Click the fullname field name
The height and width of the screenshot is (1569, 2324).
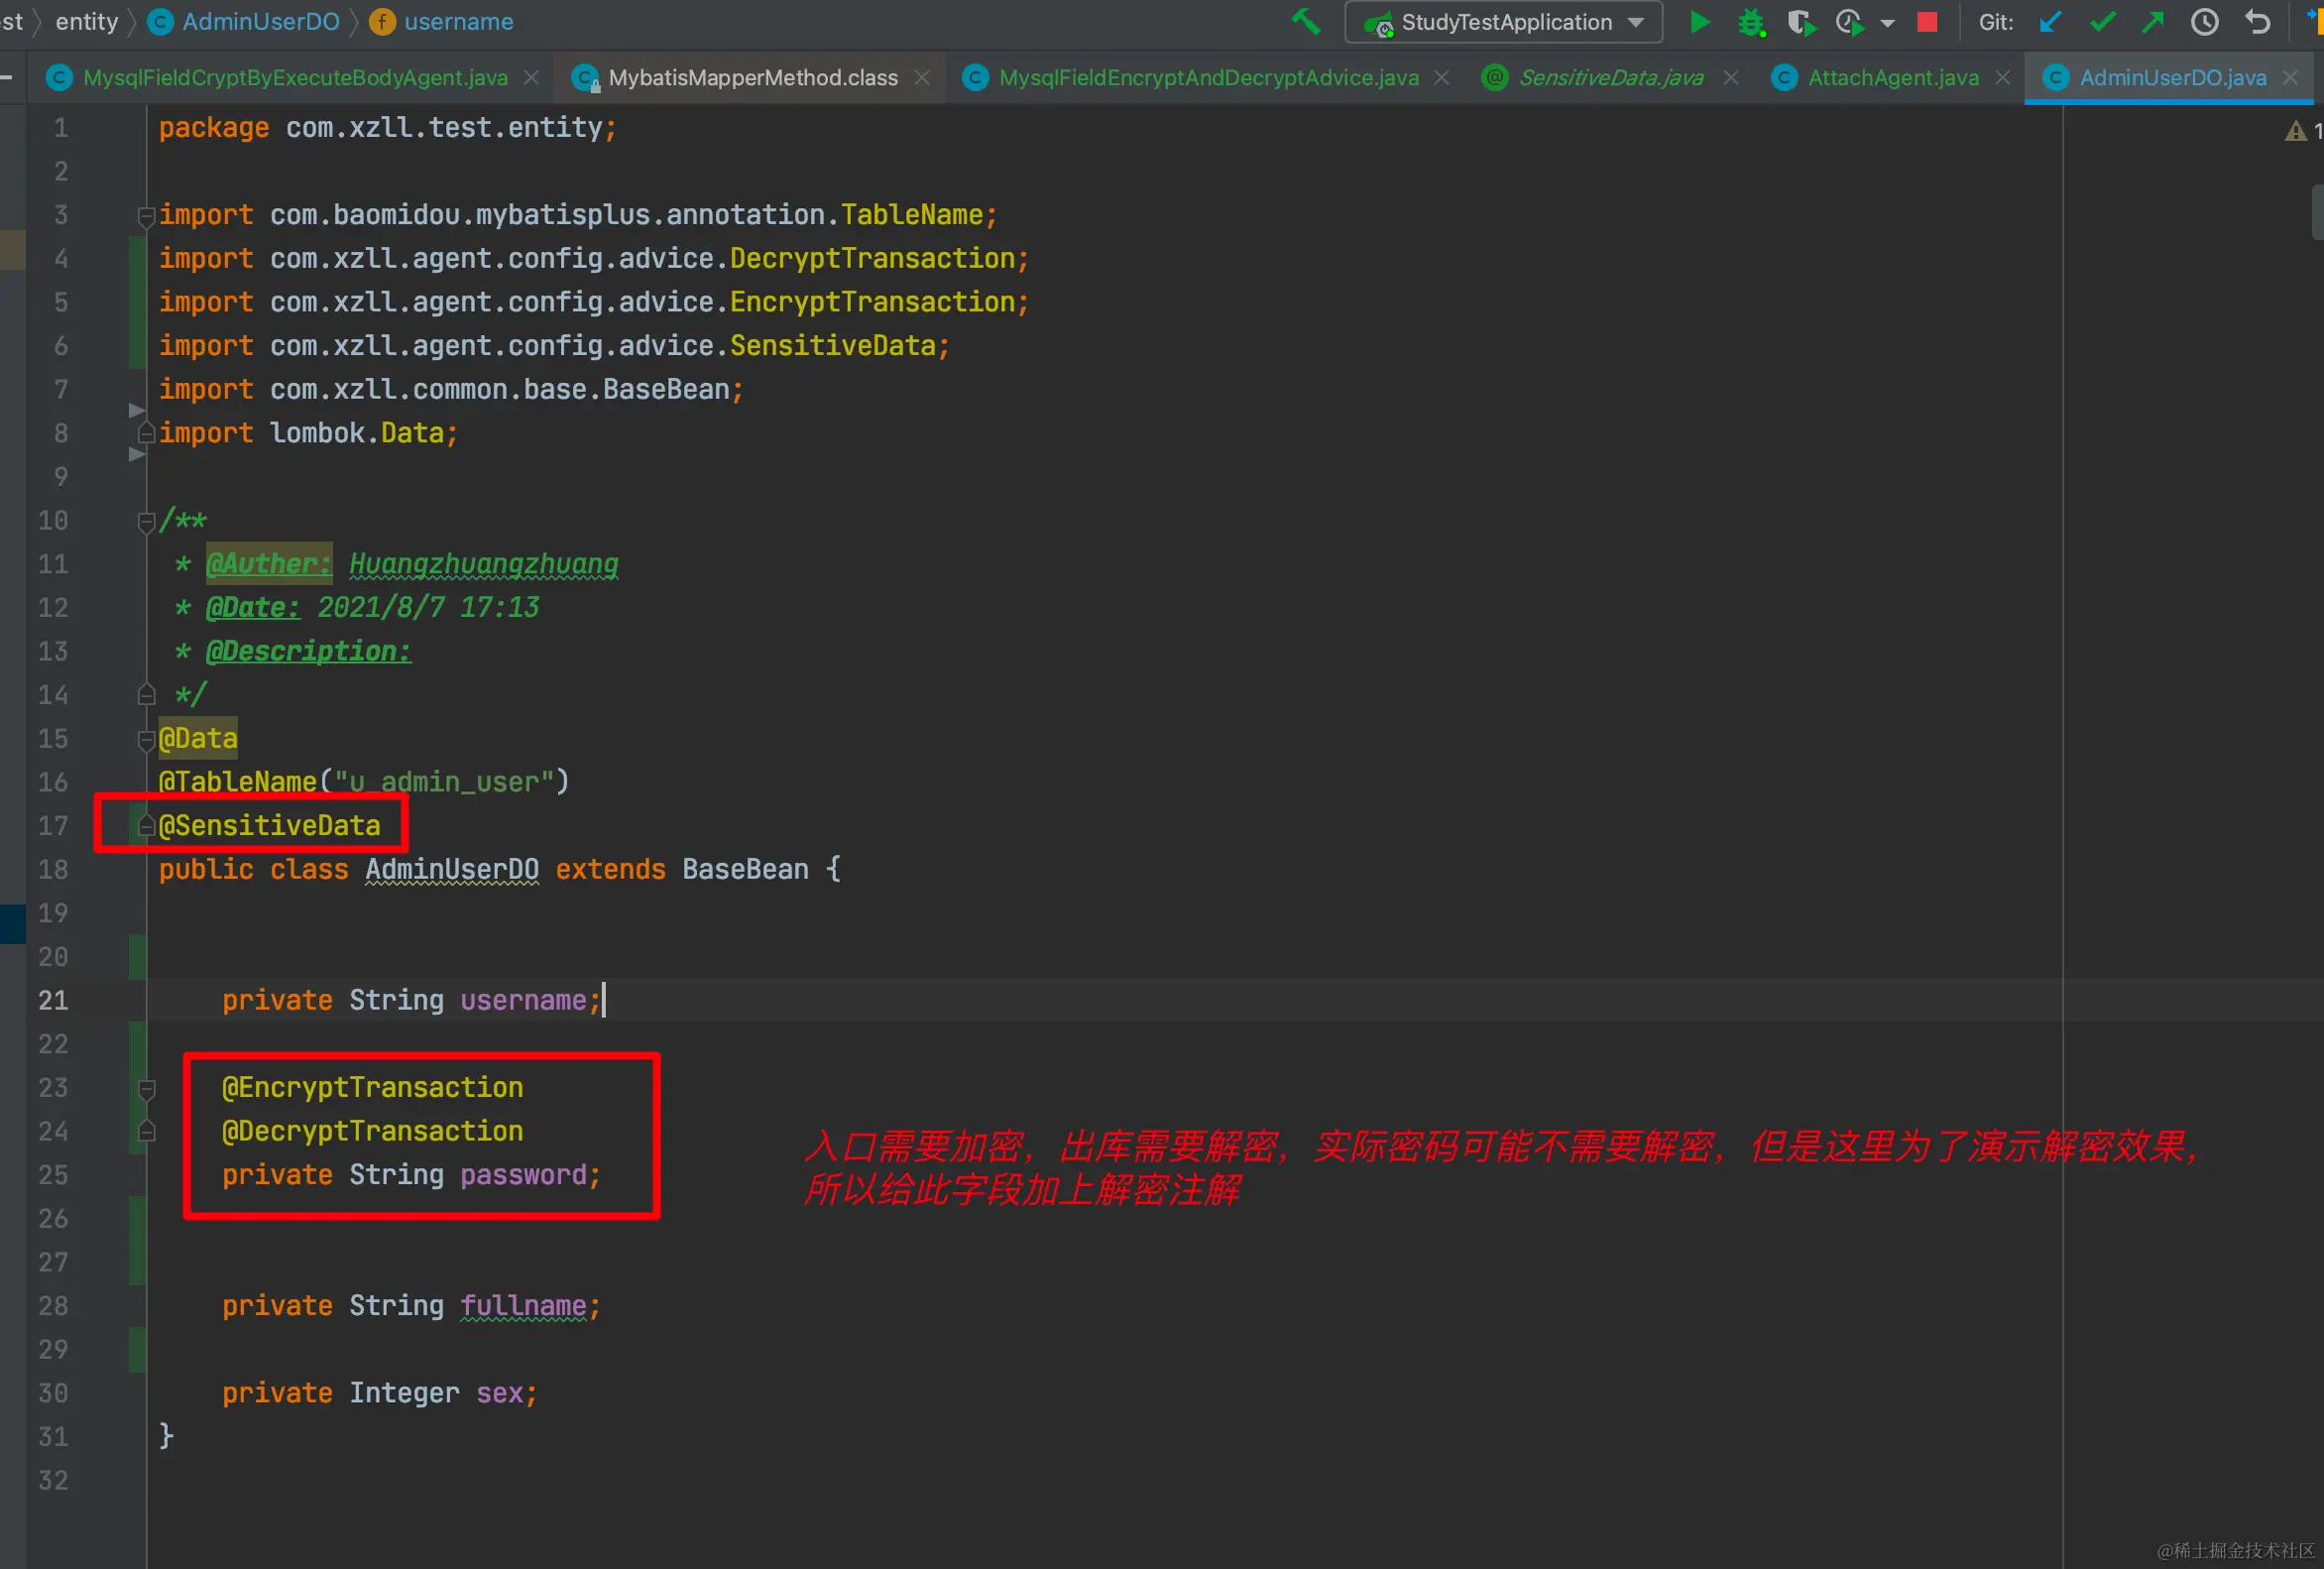point(523,1306)
